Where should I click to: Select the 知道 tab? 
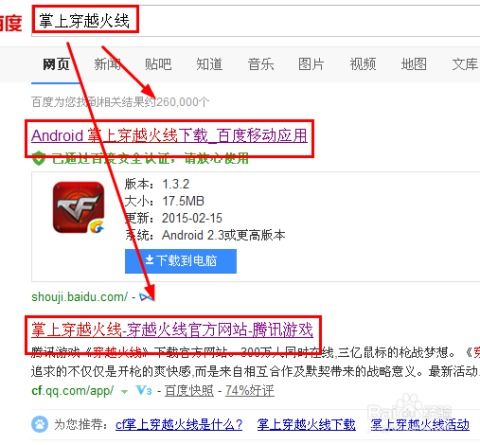(209, 64)
